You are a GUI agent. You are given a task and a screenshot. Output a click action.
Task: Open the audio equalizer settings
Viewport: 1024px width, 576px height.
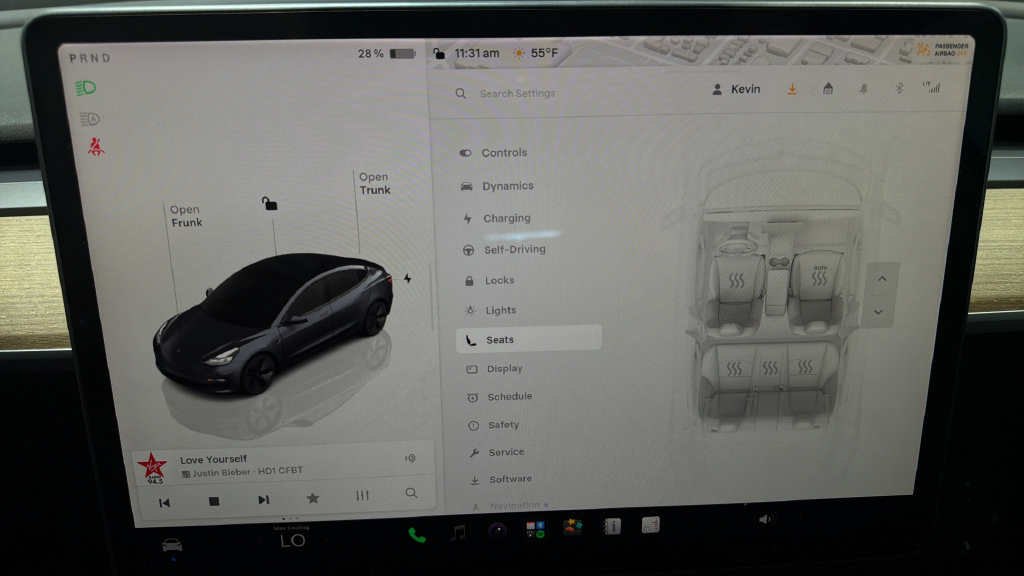coord(362,496)
